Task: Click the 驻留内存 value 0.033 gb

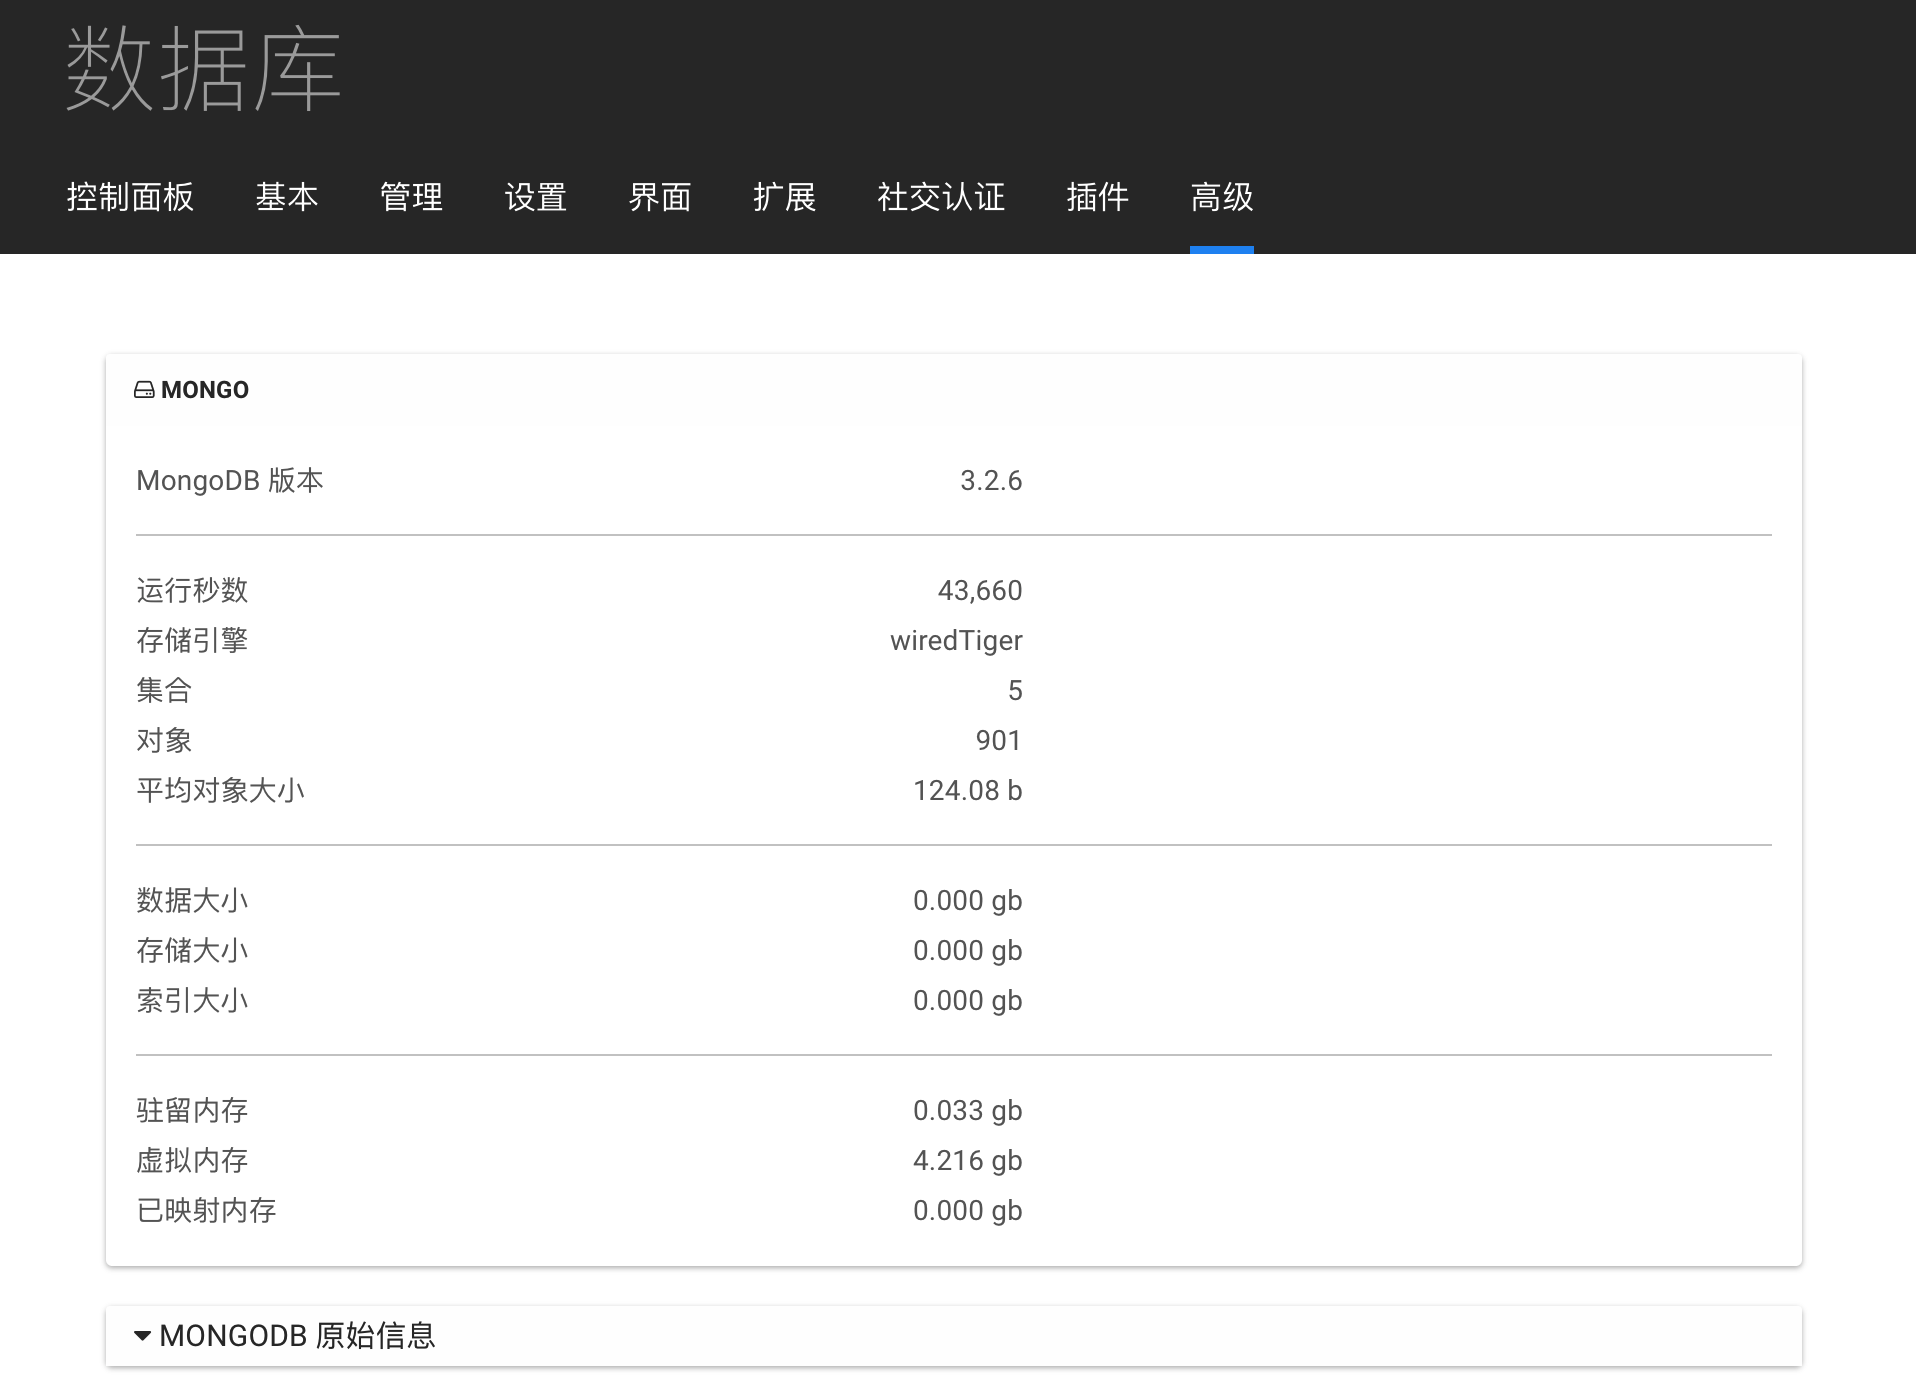Action: pyautogui.click(x=967, y=1111)
